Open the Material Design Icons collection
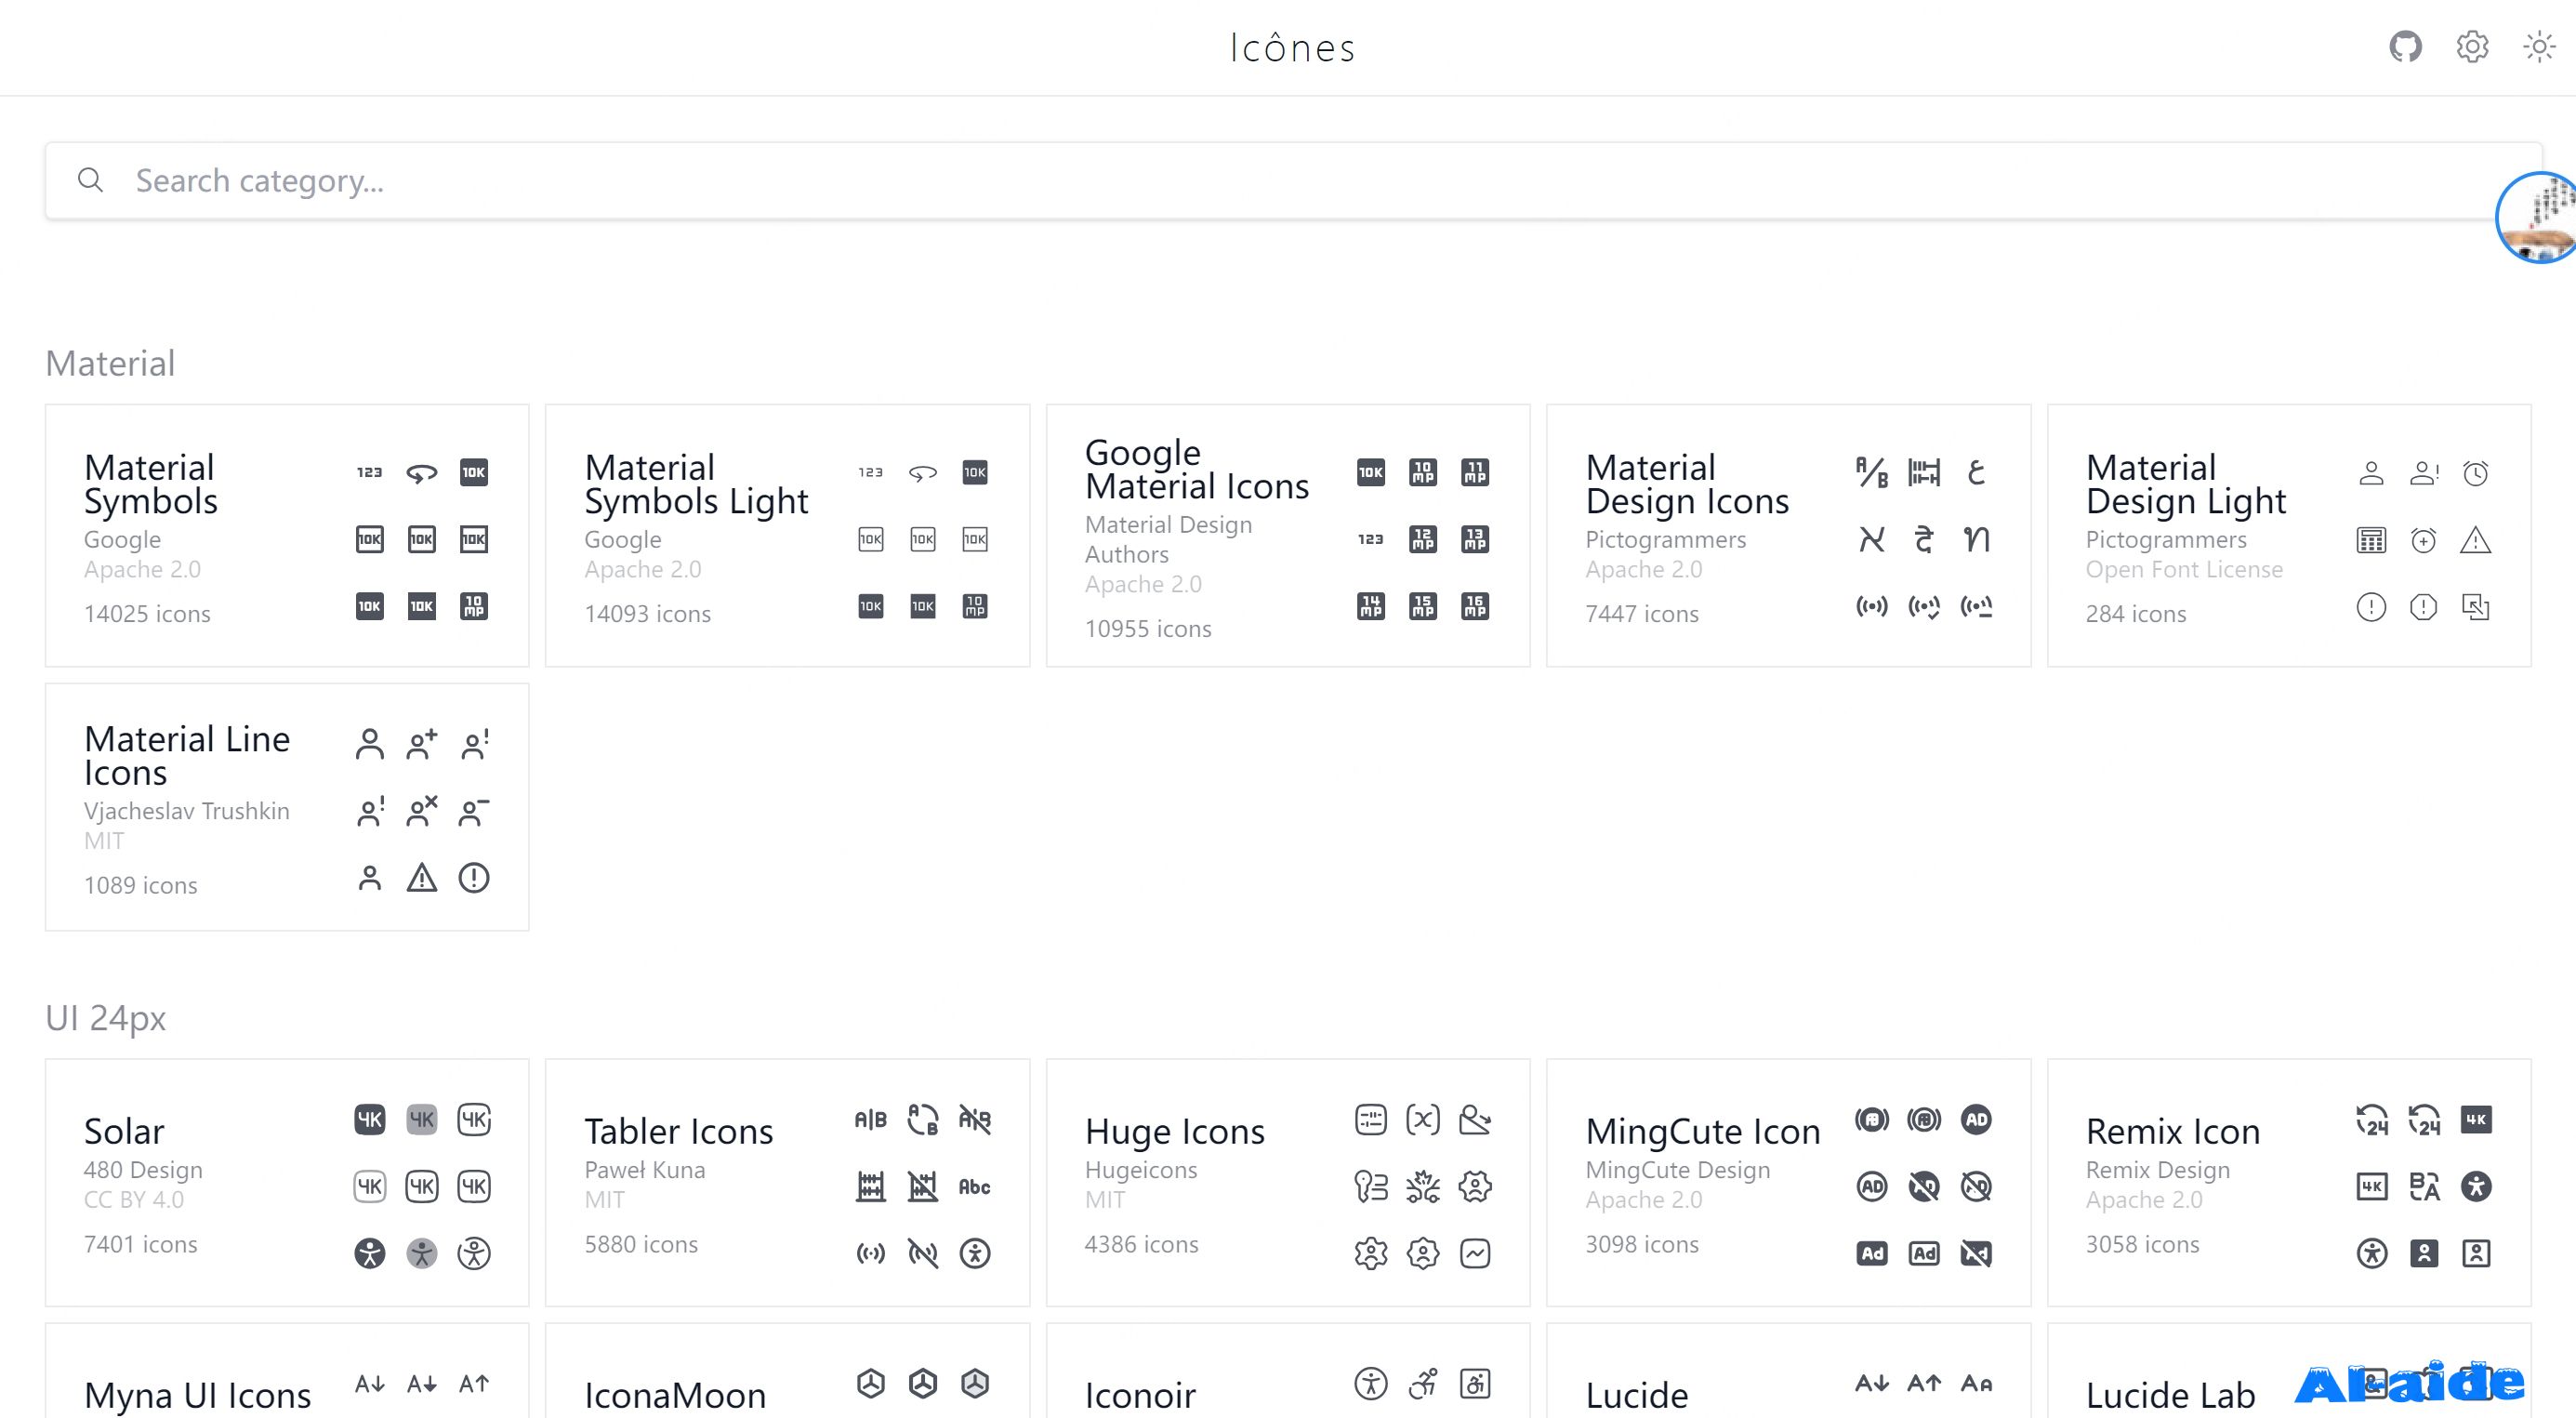Image resolution: width=2576 pixels, height=1418 pixels. 1788,535
